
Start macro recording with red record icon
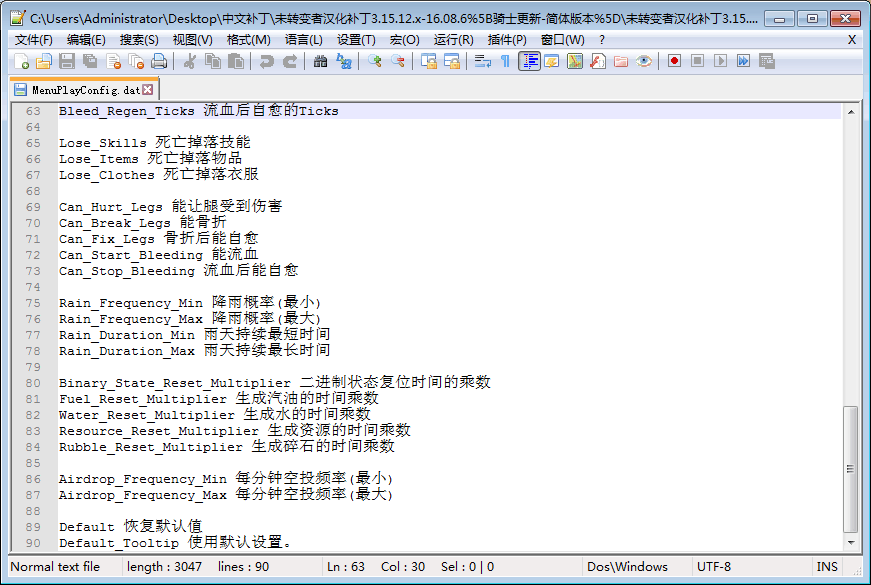pos(674,61)
